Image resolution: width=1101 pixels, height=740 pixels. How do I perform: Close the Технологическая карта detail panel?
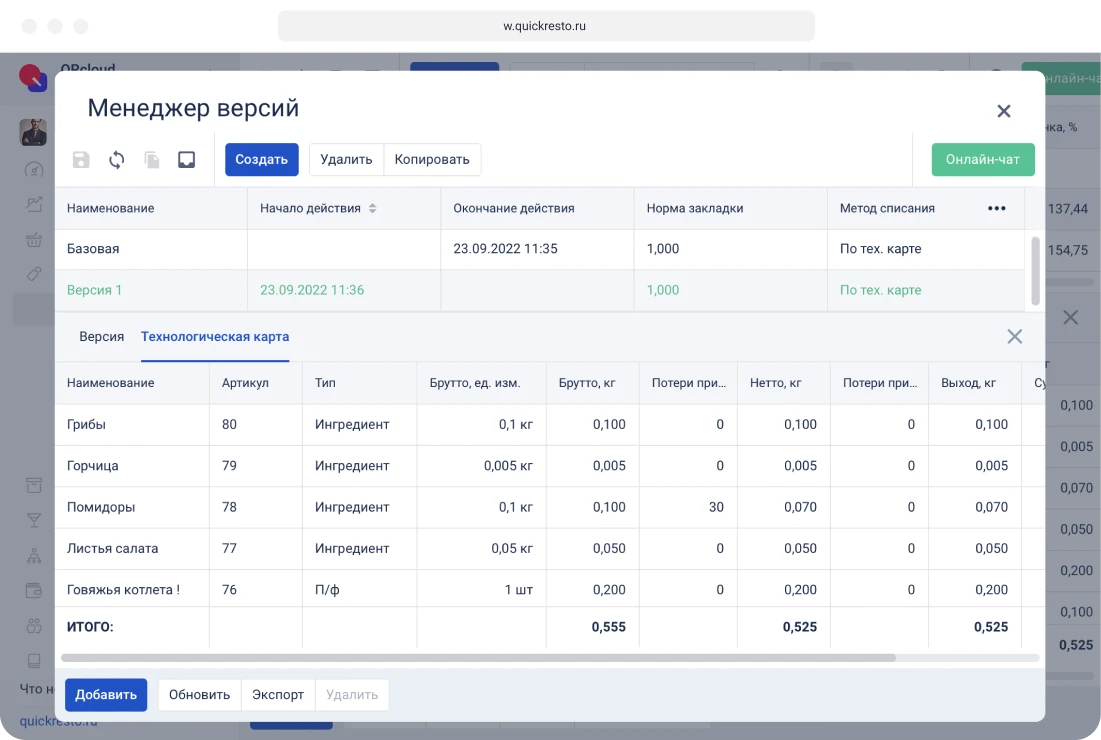1014,337
